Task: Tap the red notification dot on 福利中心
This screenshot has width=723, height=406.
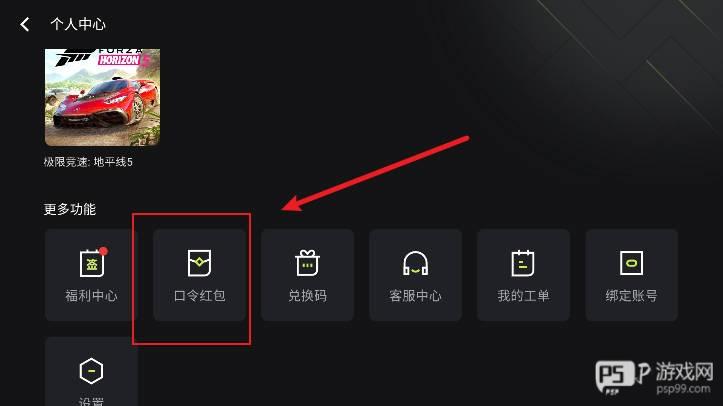Action: (x=103, y=251)
